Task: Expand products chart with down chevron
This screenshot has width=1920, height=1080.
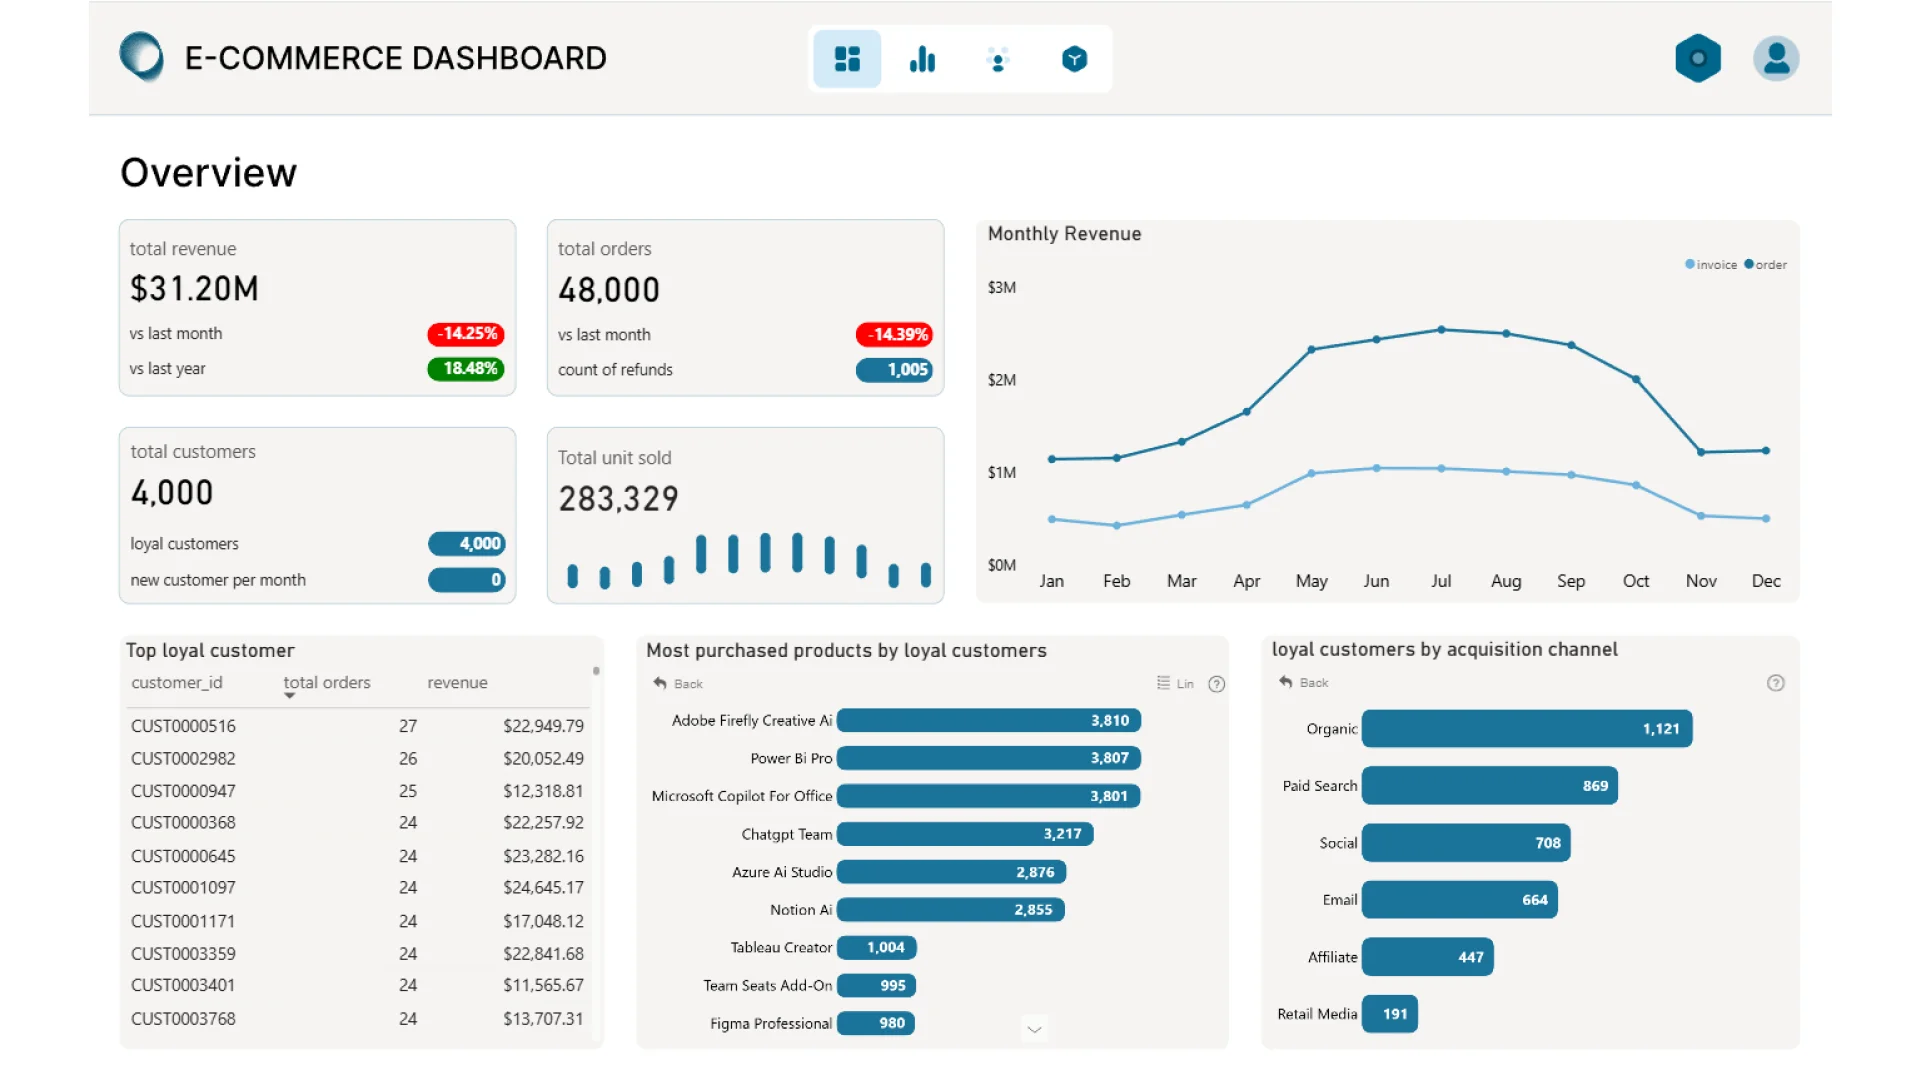Action: click(1034, 1029)
